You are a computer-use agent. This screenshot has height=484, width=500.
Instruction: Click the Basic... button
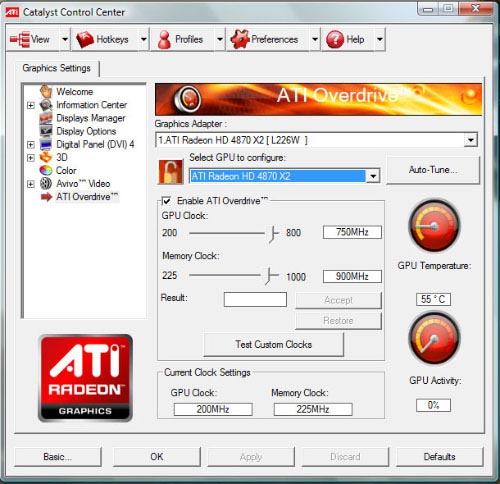58,456
